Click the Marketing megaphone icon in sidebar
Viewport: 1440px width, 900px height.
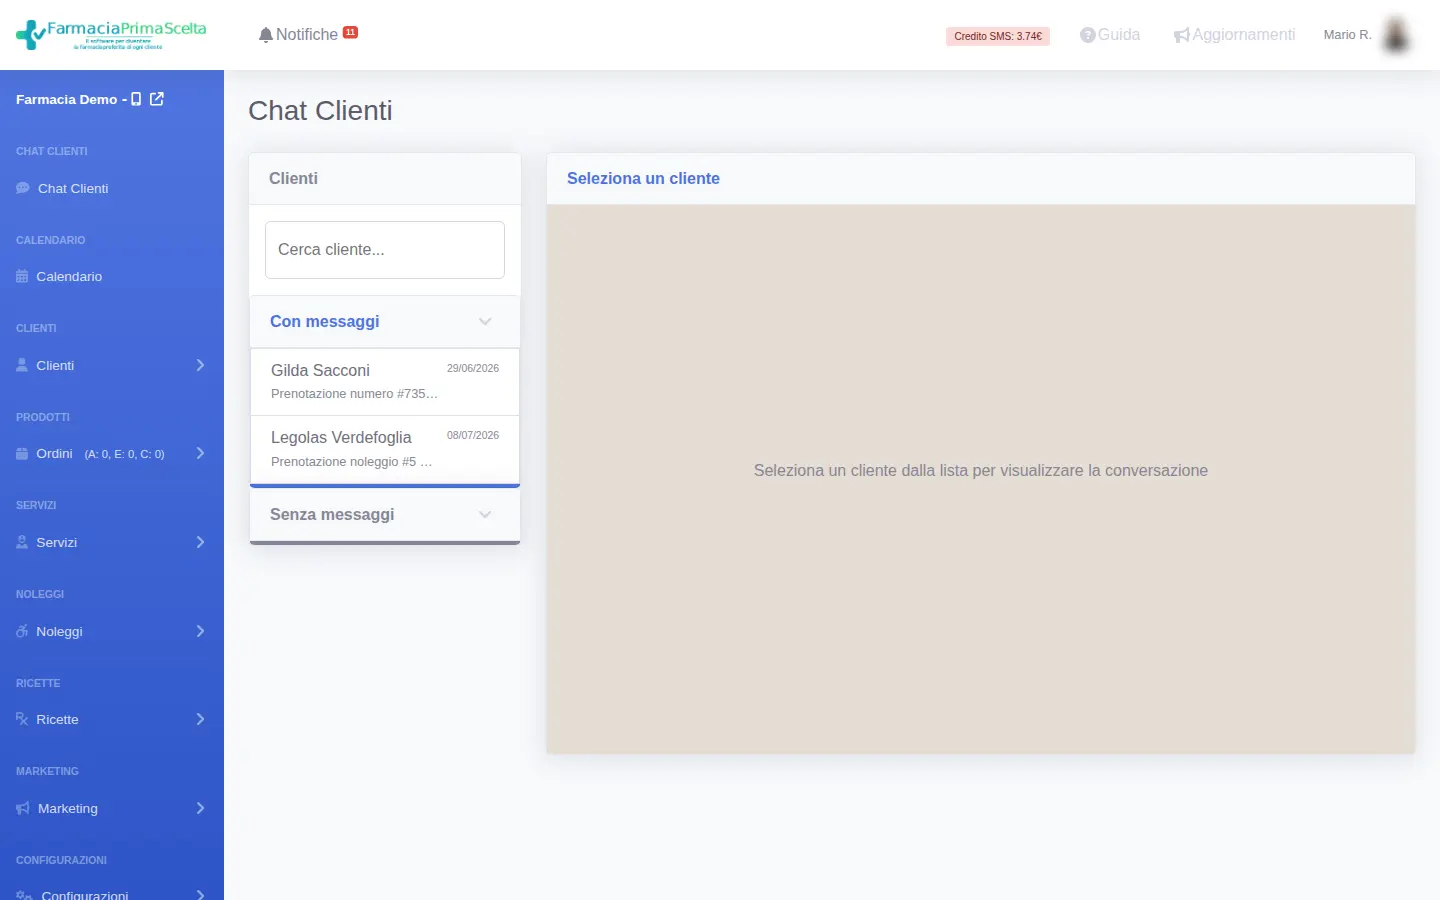tap(23, 808)
